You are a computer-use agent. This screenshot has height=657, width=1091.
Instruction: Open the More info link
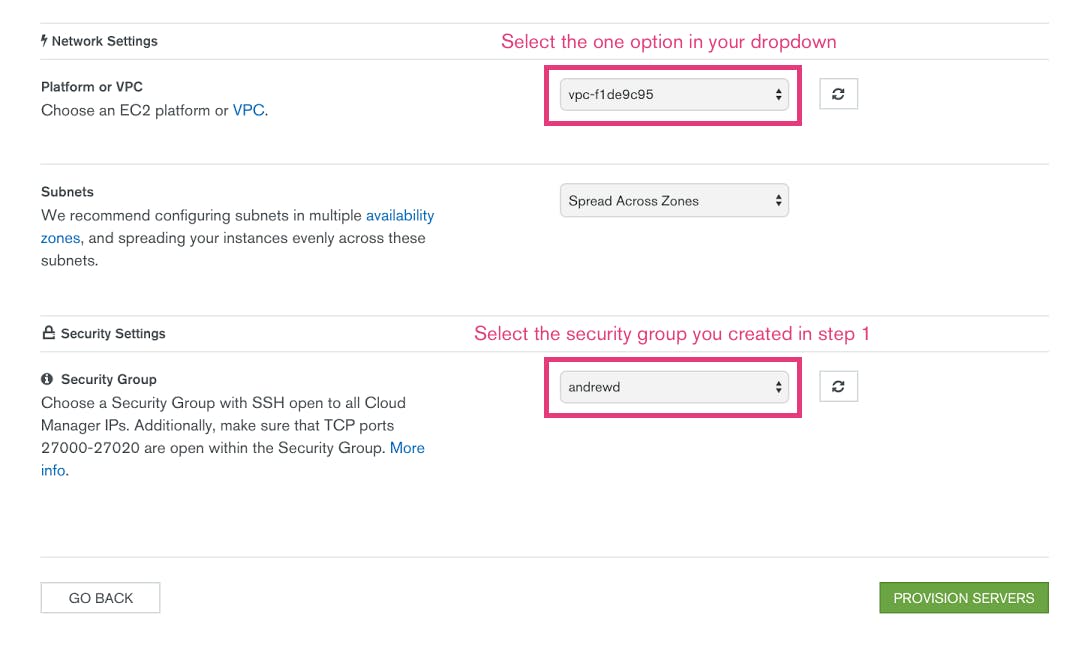click(232, 459)
